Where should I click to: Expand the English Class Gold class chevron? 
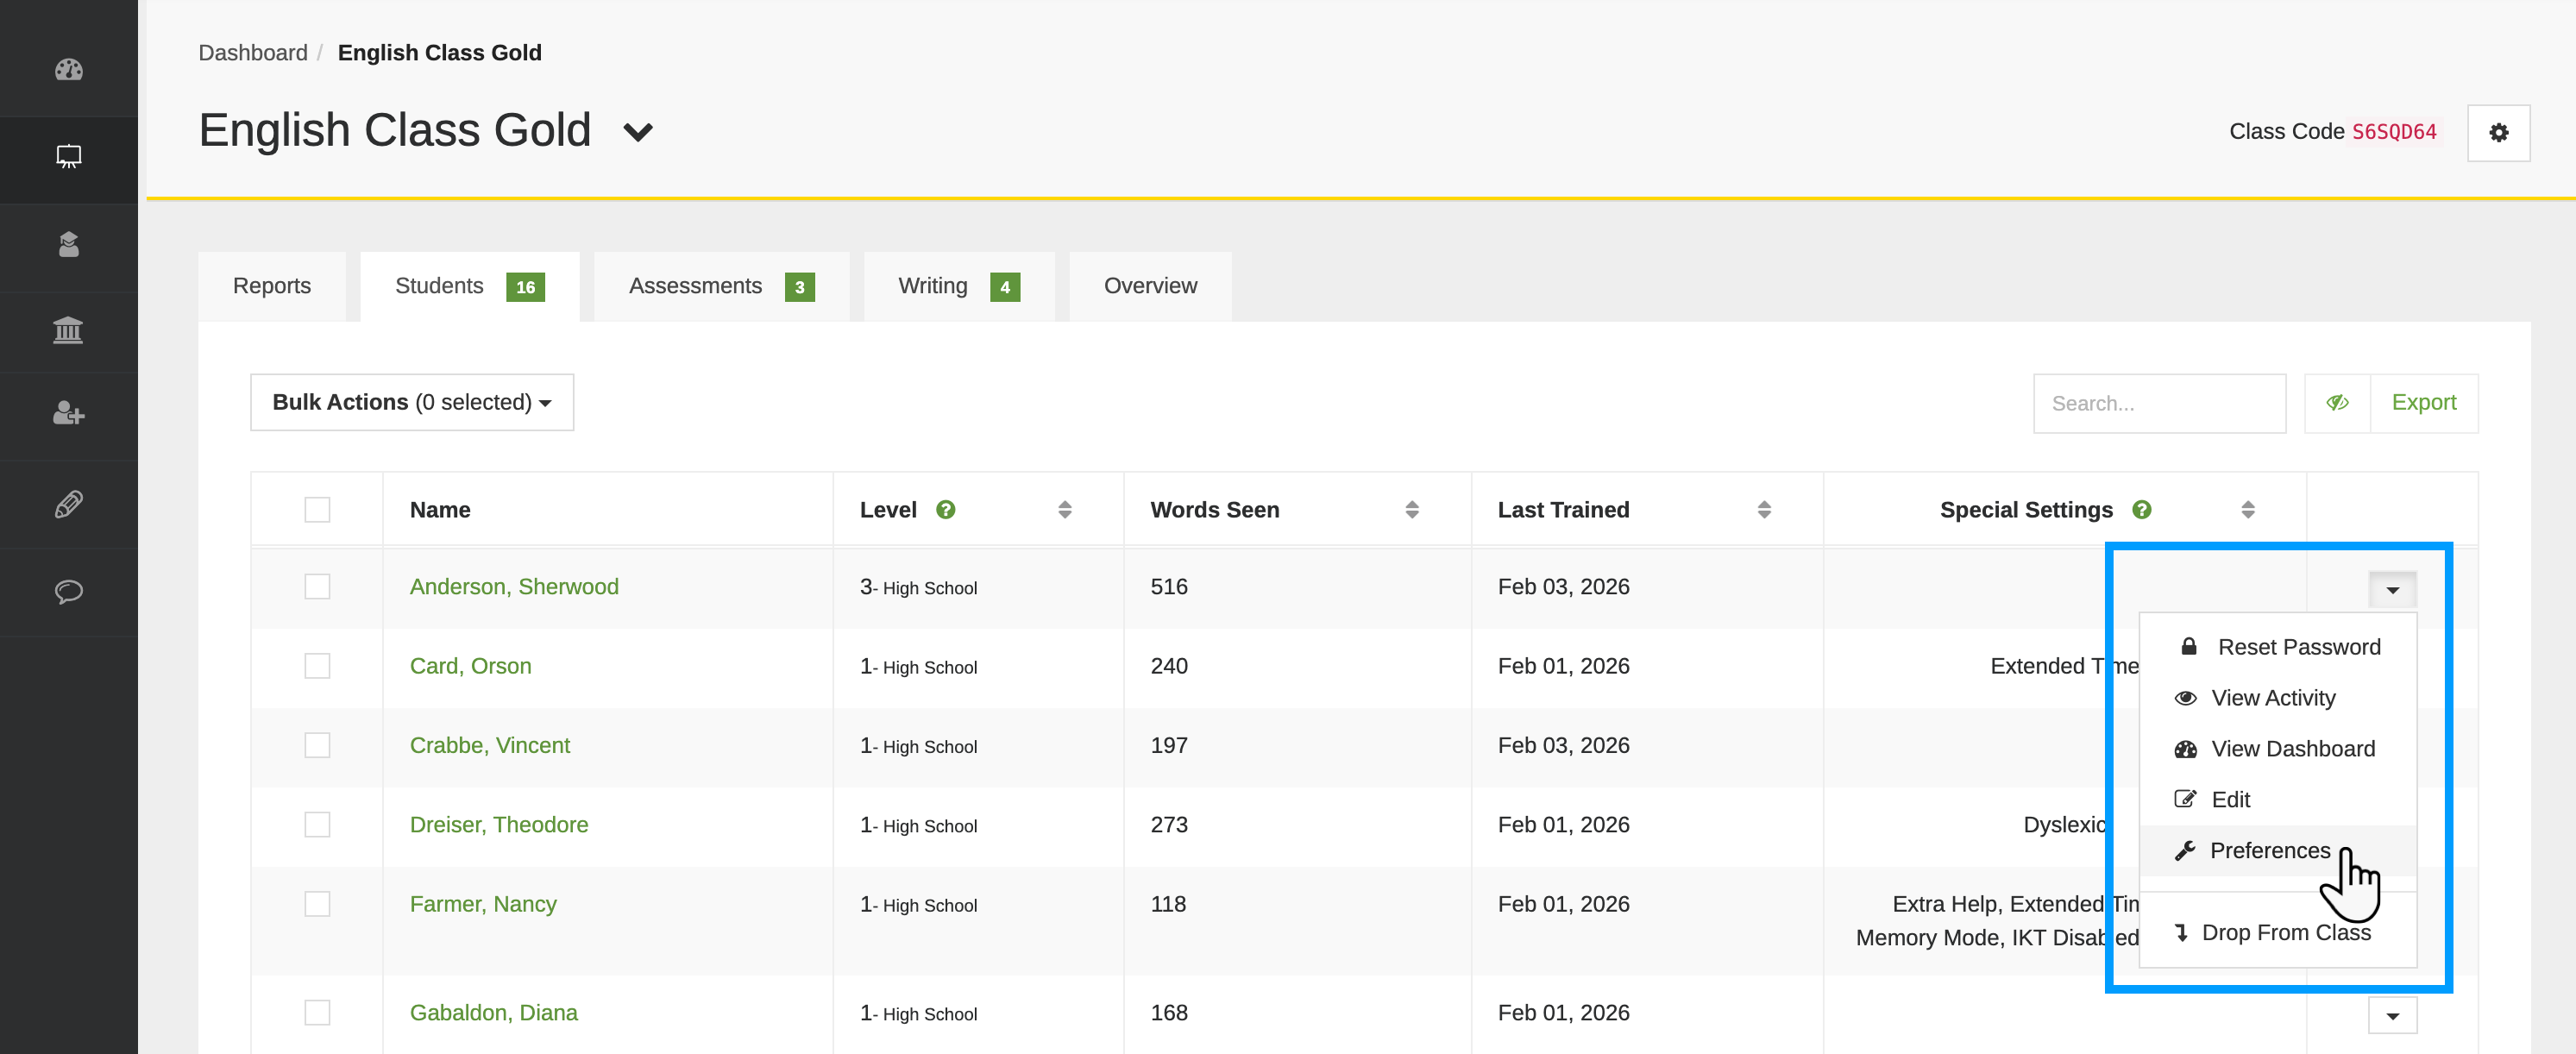pos(638,133)
